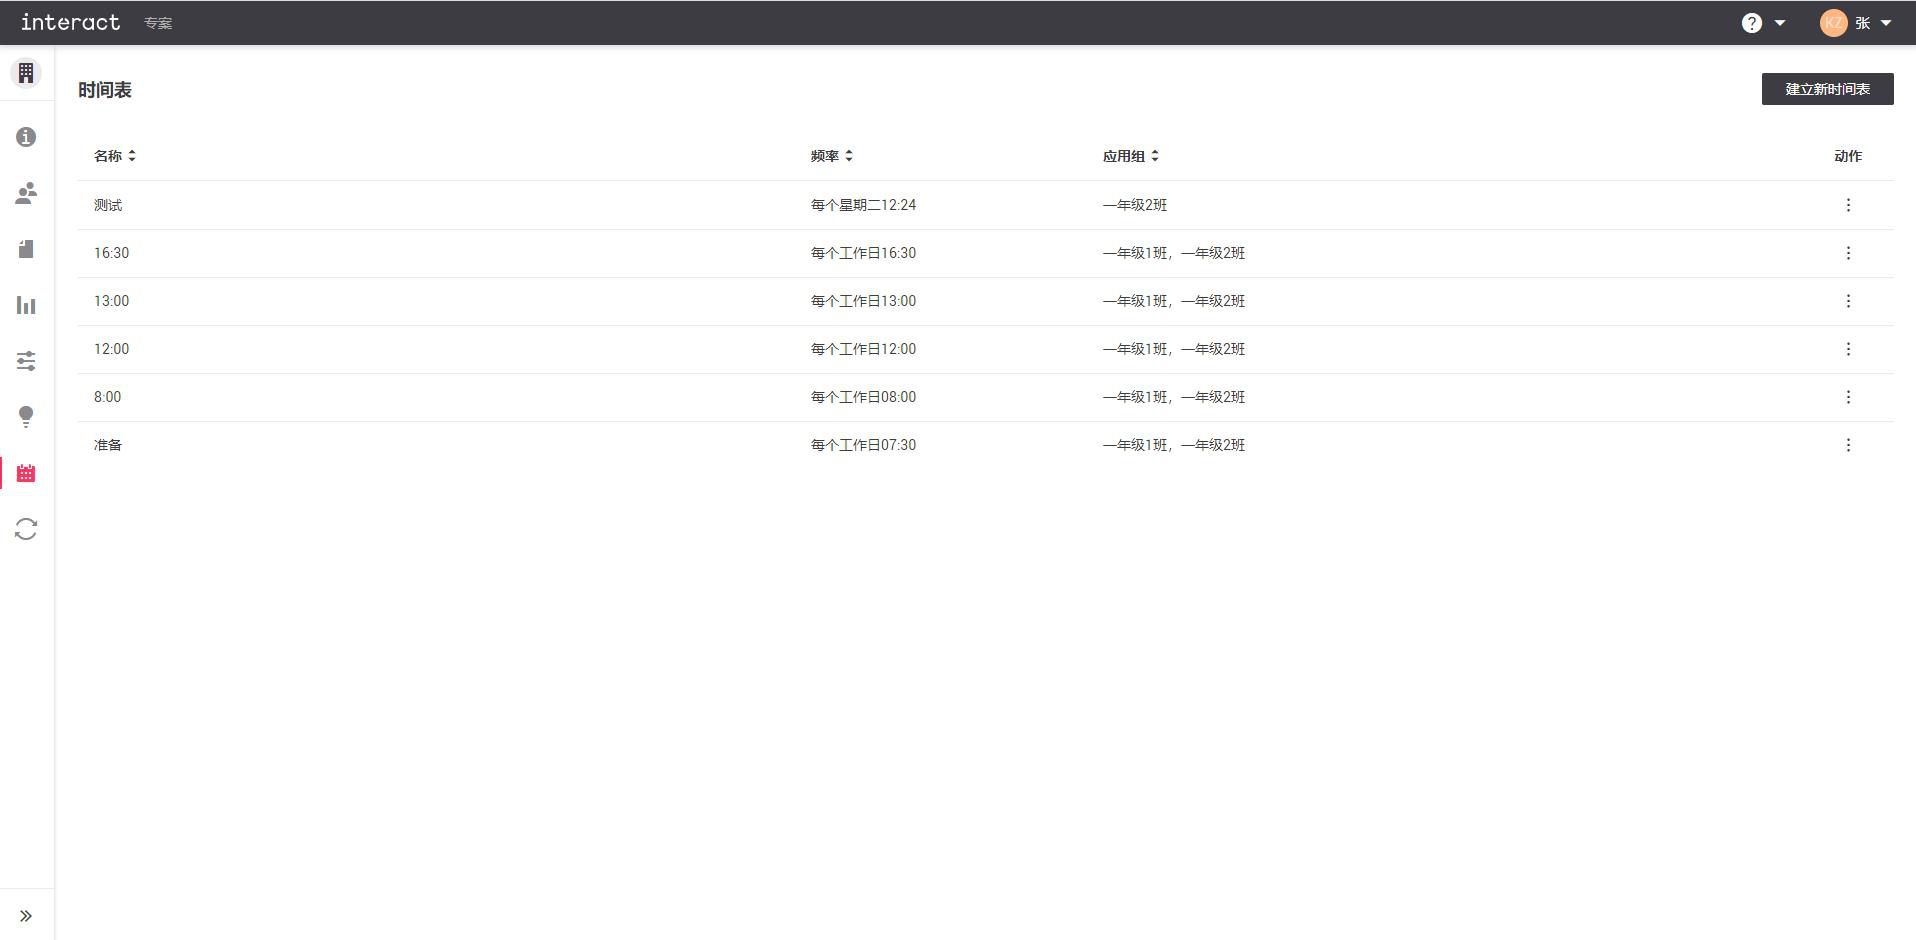Click the 动作 column header
This screenshot has width=1916, height=940.
tap(1848, 156)
